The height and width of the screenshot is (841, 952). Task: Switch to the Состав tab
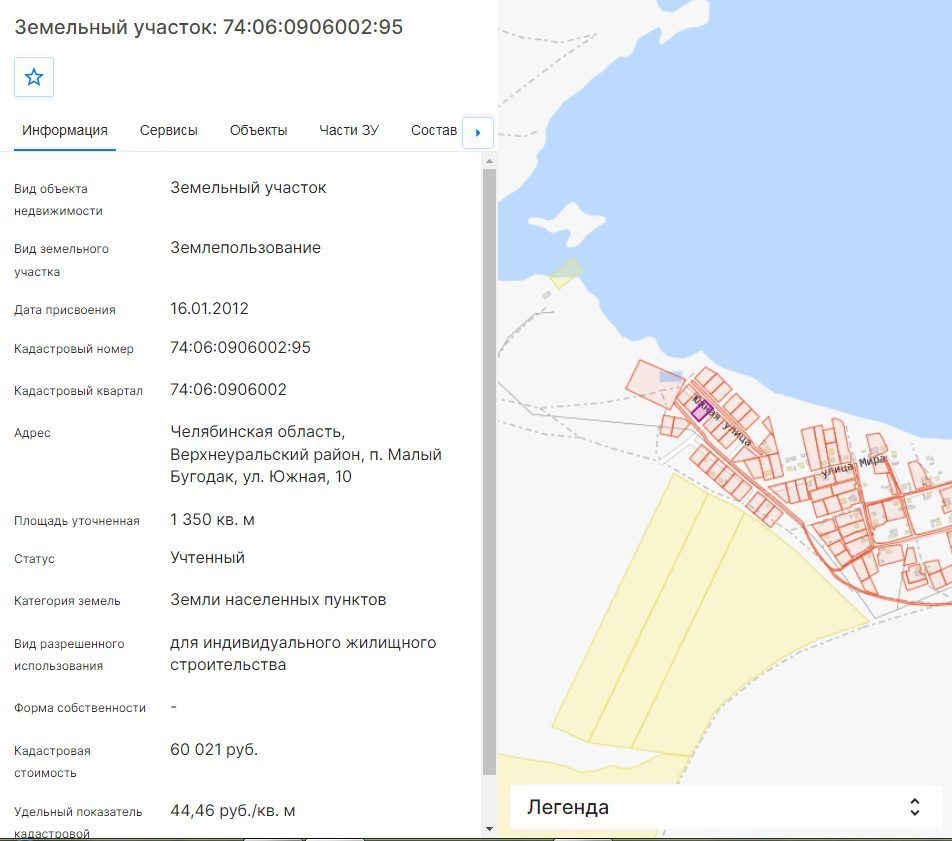point(434,131)
